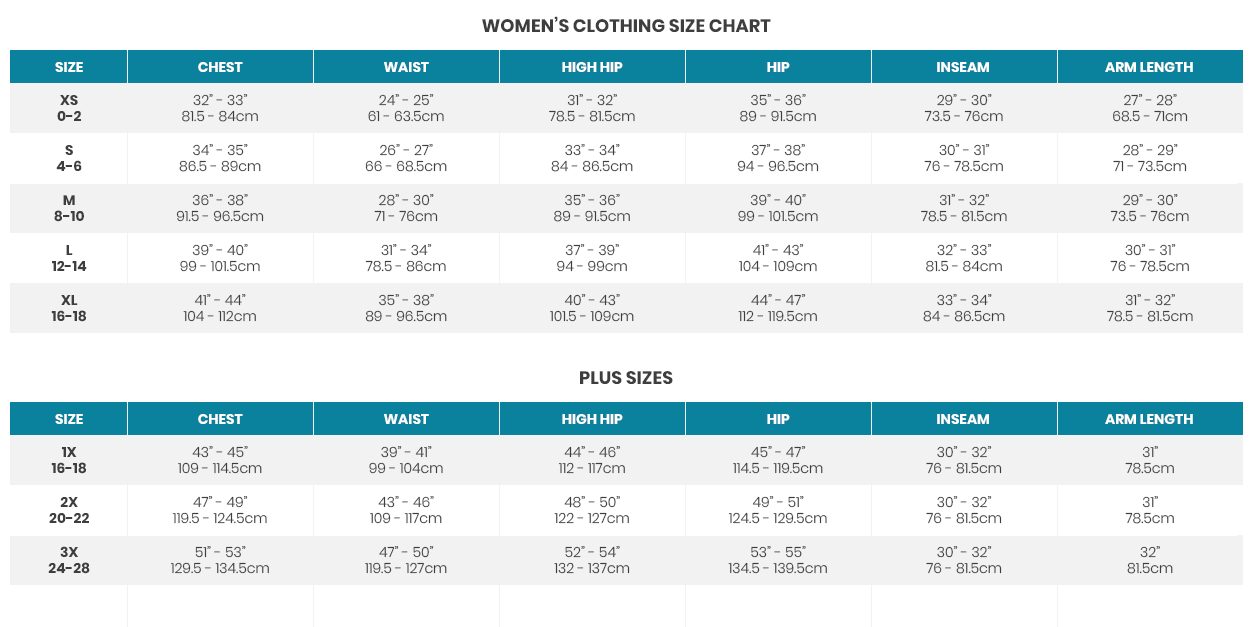Click the 3X 24-28 size label
Viewport: 1253px width, 627px height.
[x=69, y=560]
